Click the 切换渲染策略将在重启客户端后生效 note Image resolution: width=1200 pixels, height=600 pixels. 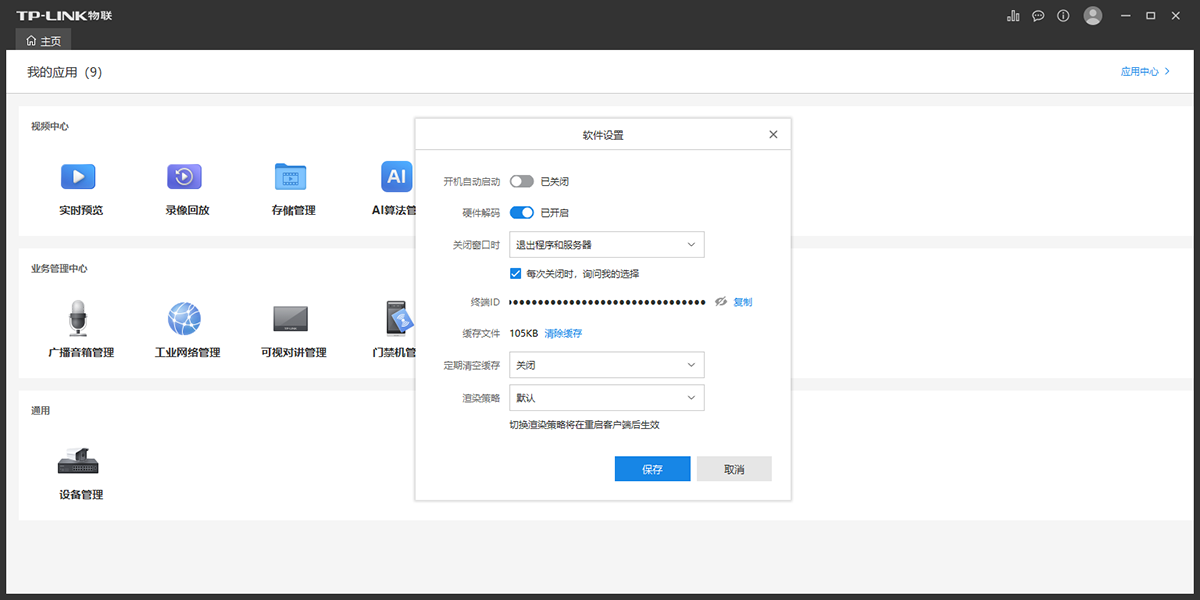[584, 424]
